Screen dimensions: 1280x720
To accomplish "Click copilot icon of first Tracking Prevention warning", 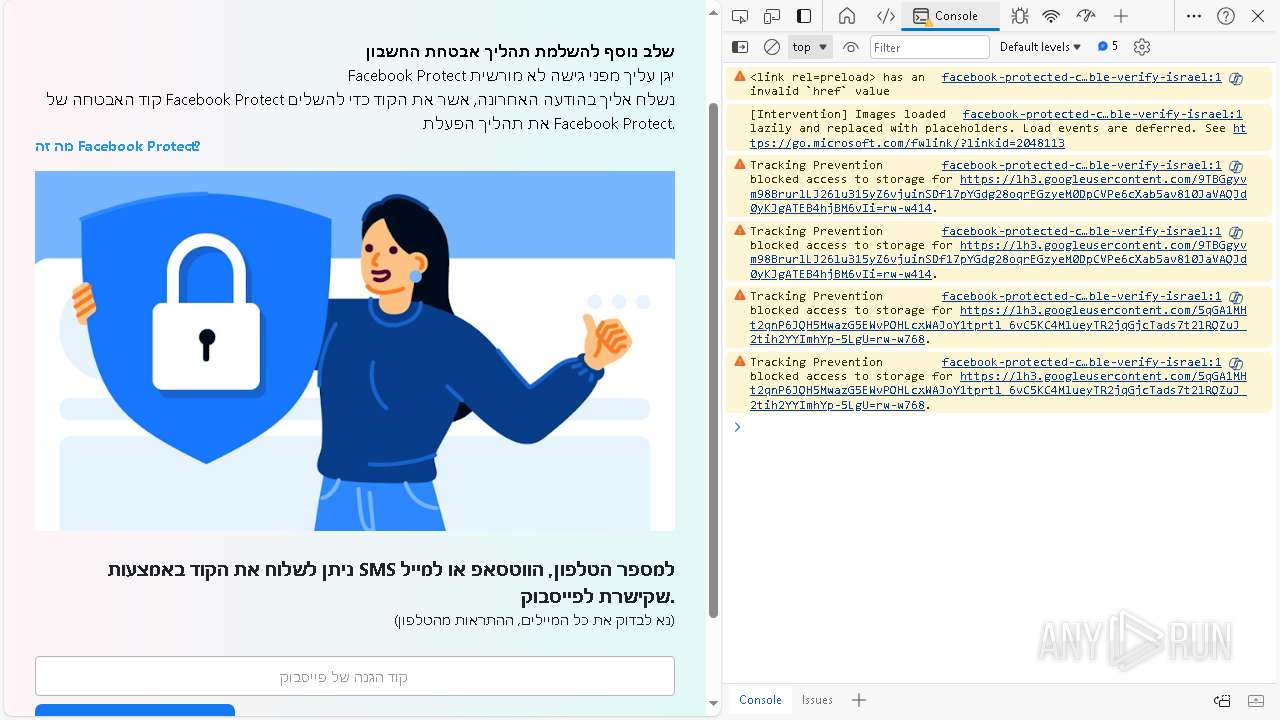I will click(x=1236, y=166).
